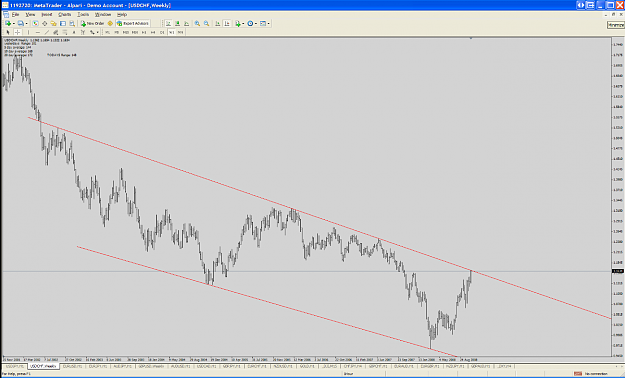Switch to the GBPUSD,Weekly chart tab
Viewport: 625px width, 378px height.
(x=151, y=366)
